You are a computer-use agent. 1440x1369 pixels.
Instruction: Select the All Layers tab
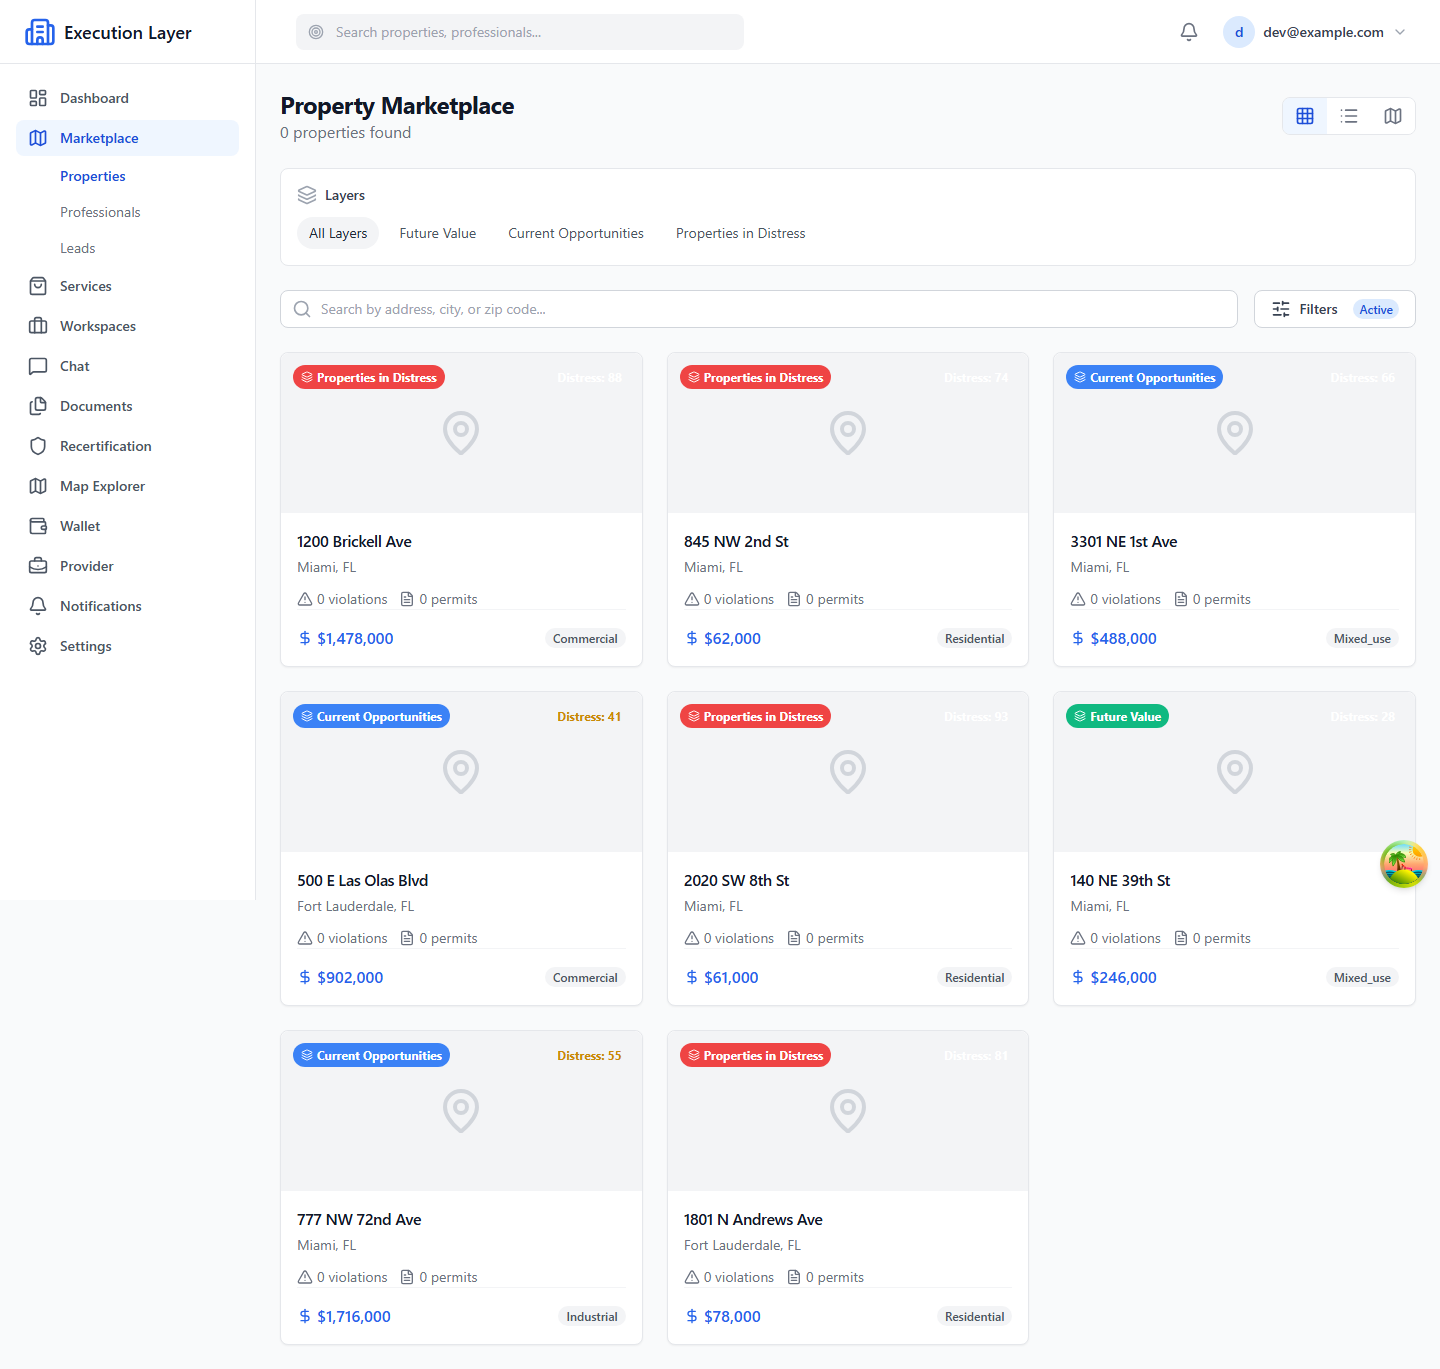pyautogui.click(x=338, y=233)
